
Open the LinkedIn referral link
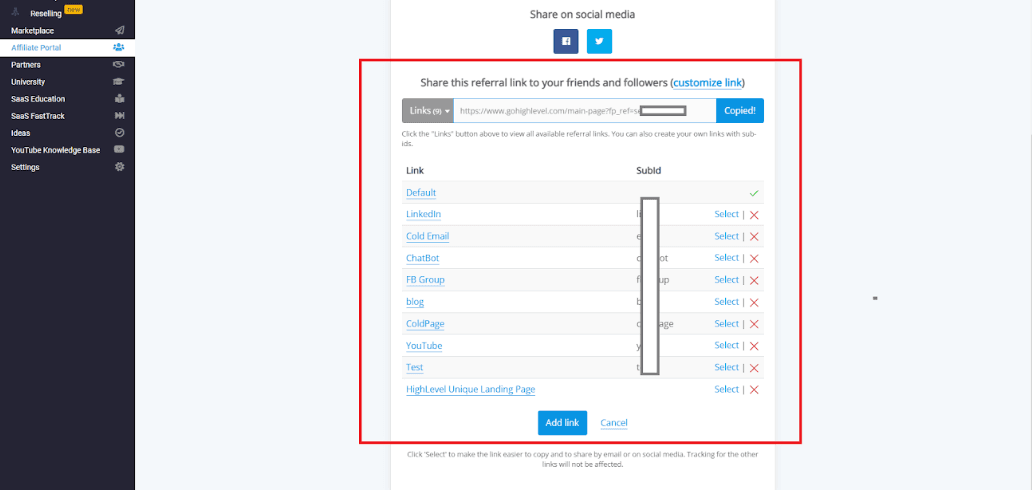(423, 215)
